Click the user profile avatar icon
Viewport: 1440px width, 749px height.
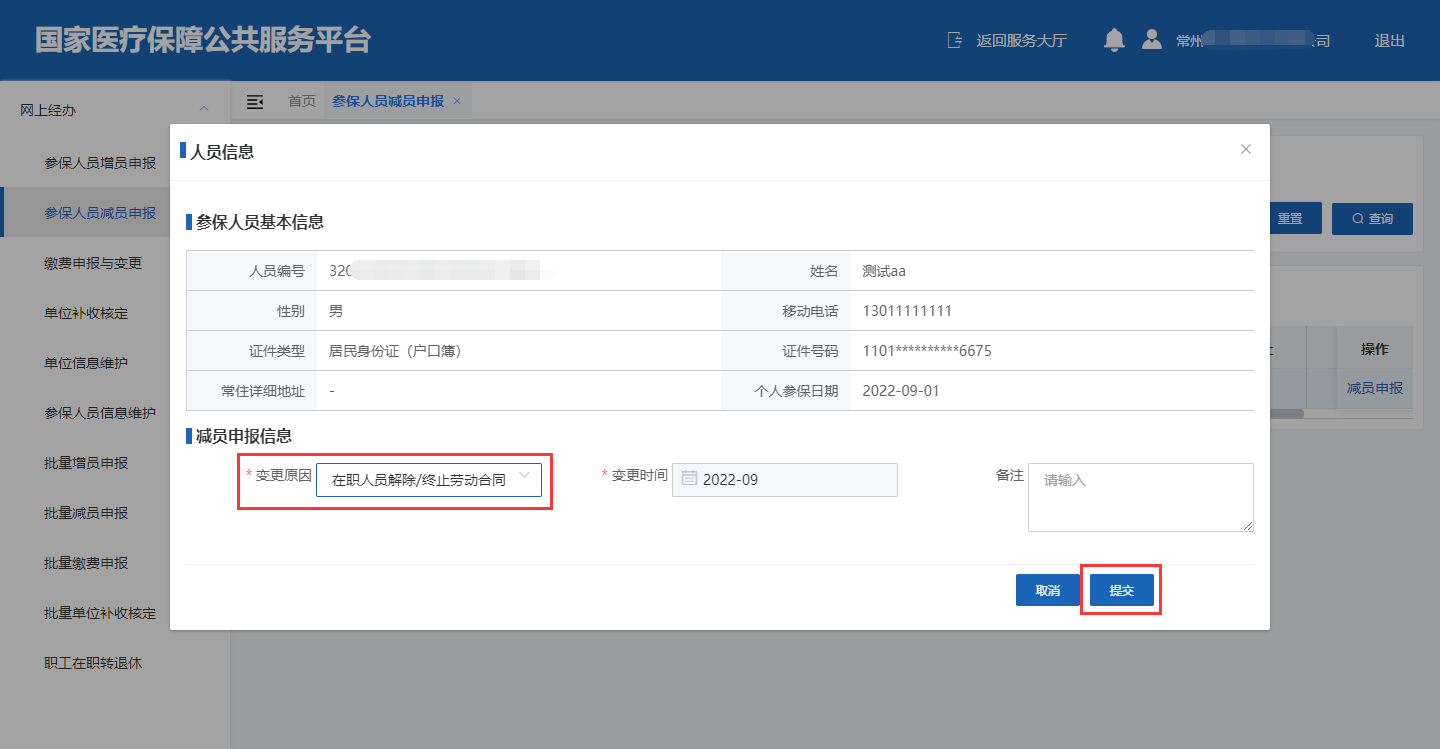coord(1152,40)
